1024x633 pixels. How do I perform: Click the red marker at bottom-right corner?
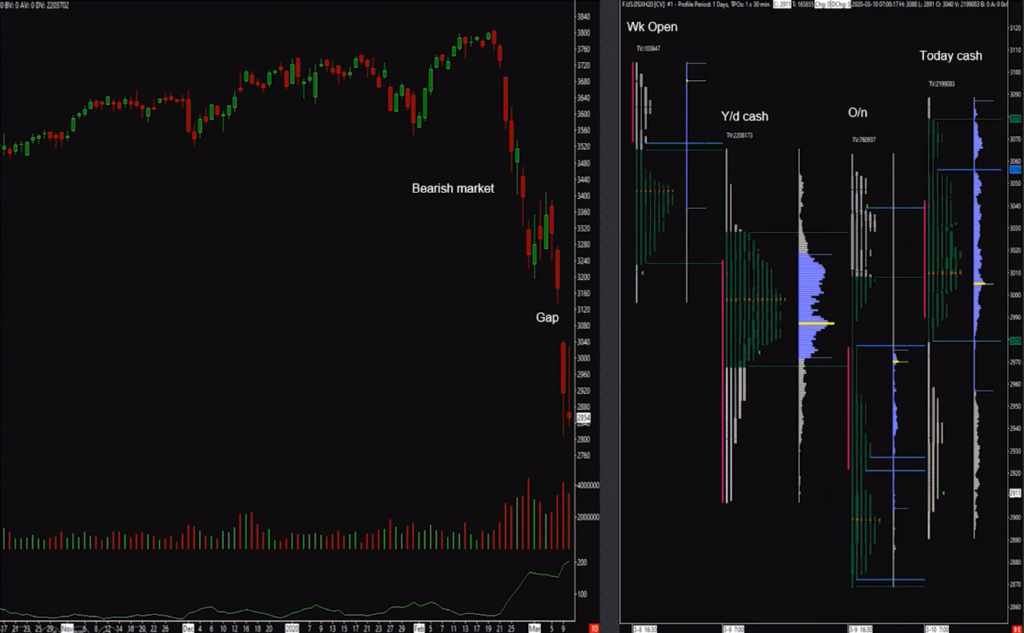click(x=1017, y=627)
